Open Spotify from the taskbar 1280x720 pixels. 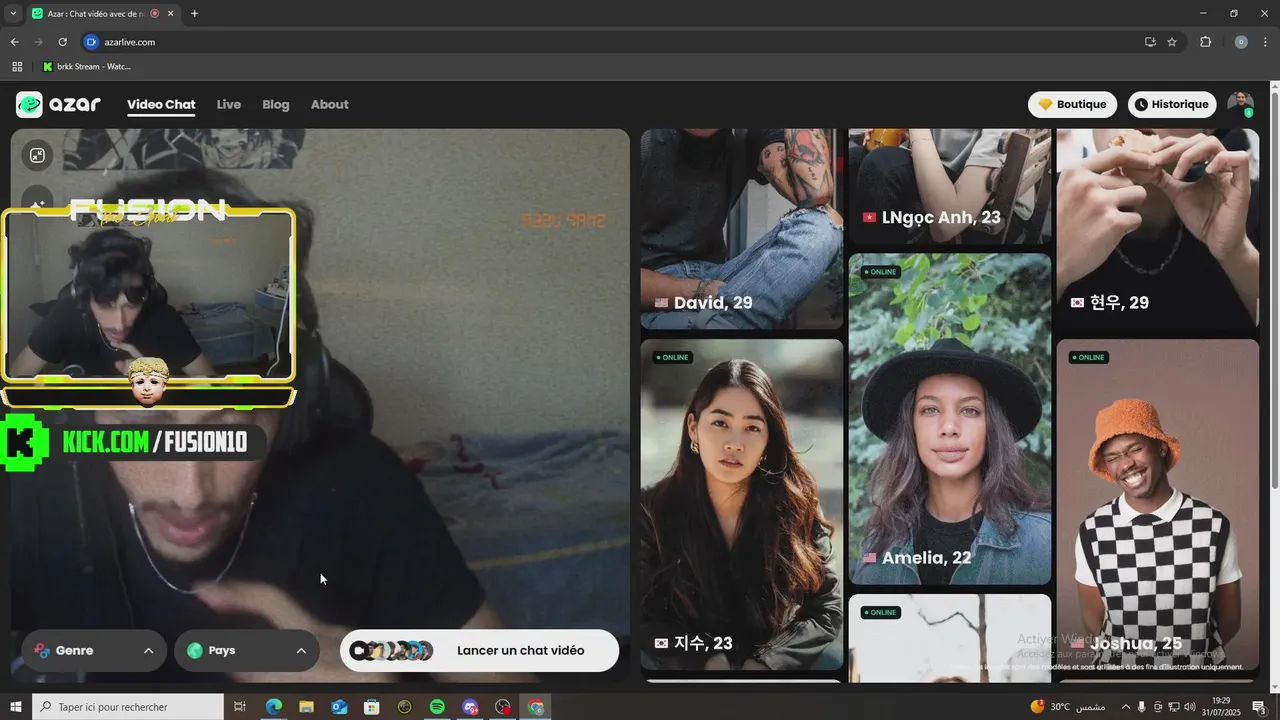pos(437,707)
